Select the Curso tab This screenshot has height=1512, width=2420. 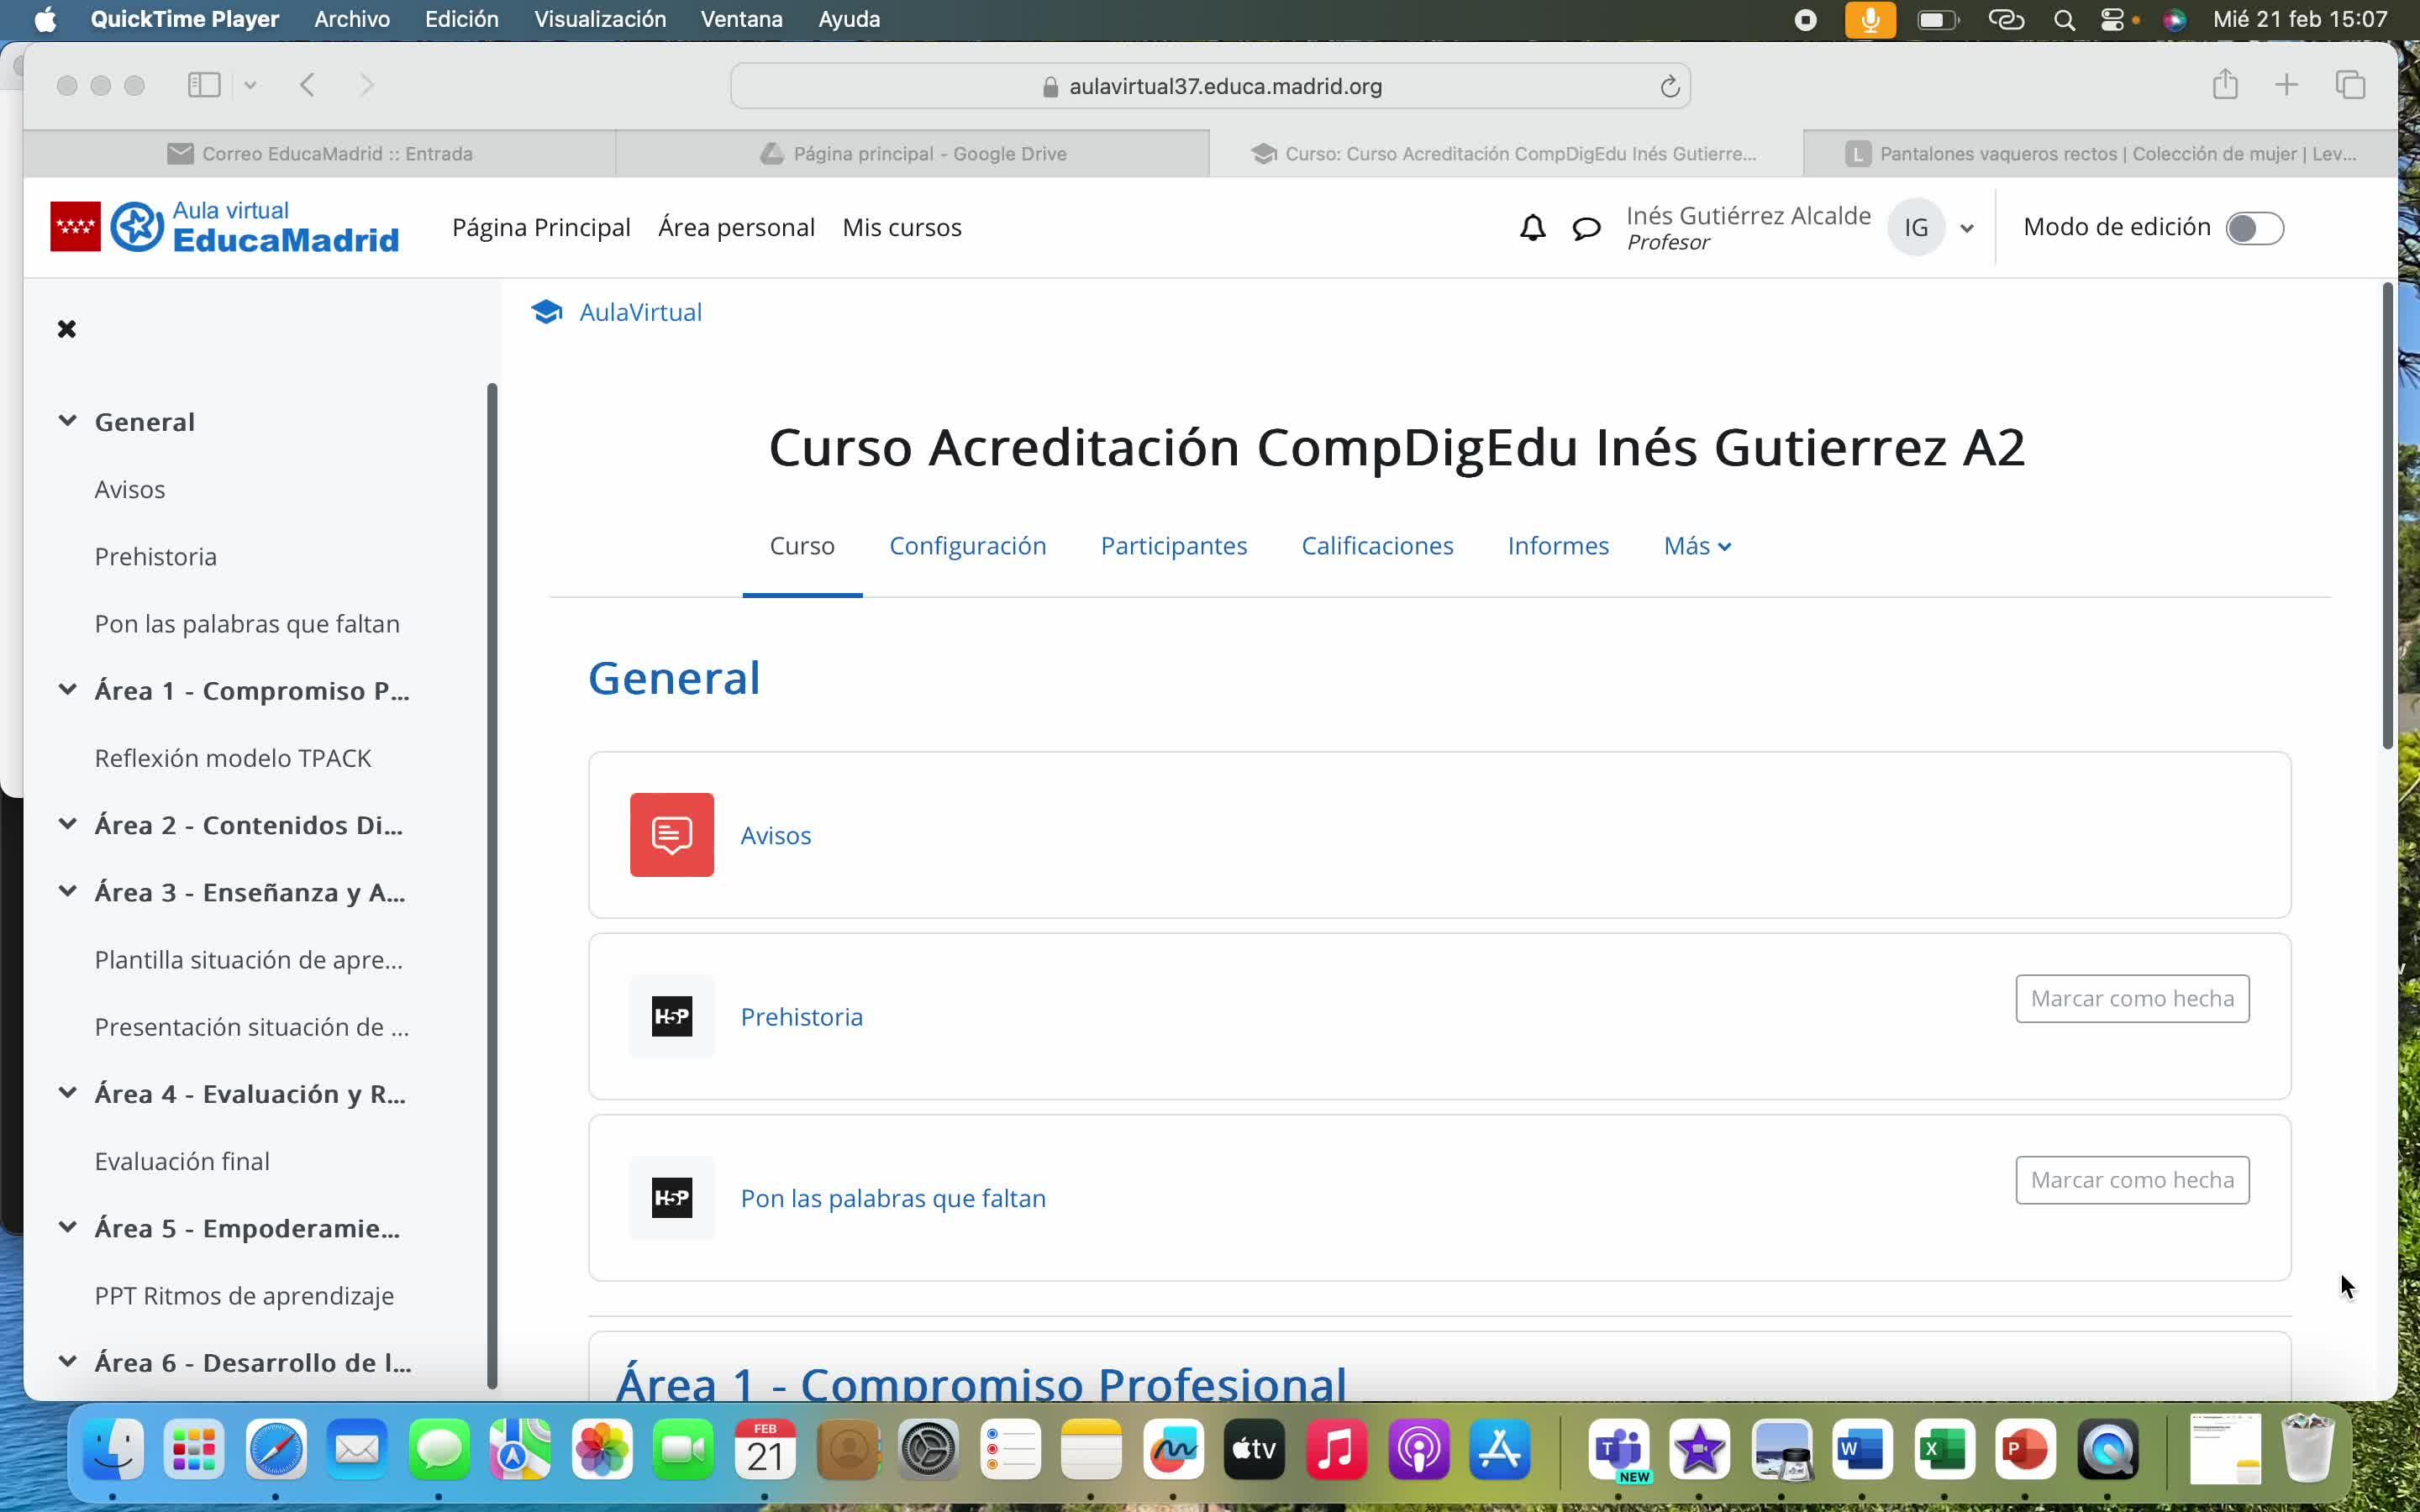click(802, 546)
